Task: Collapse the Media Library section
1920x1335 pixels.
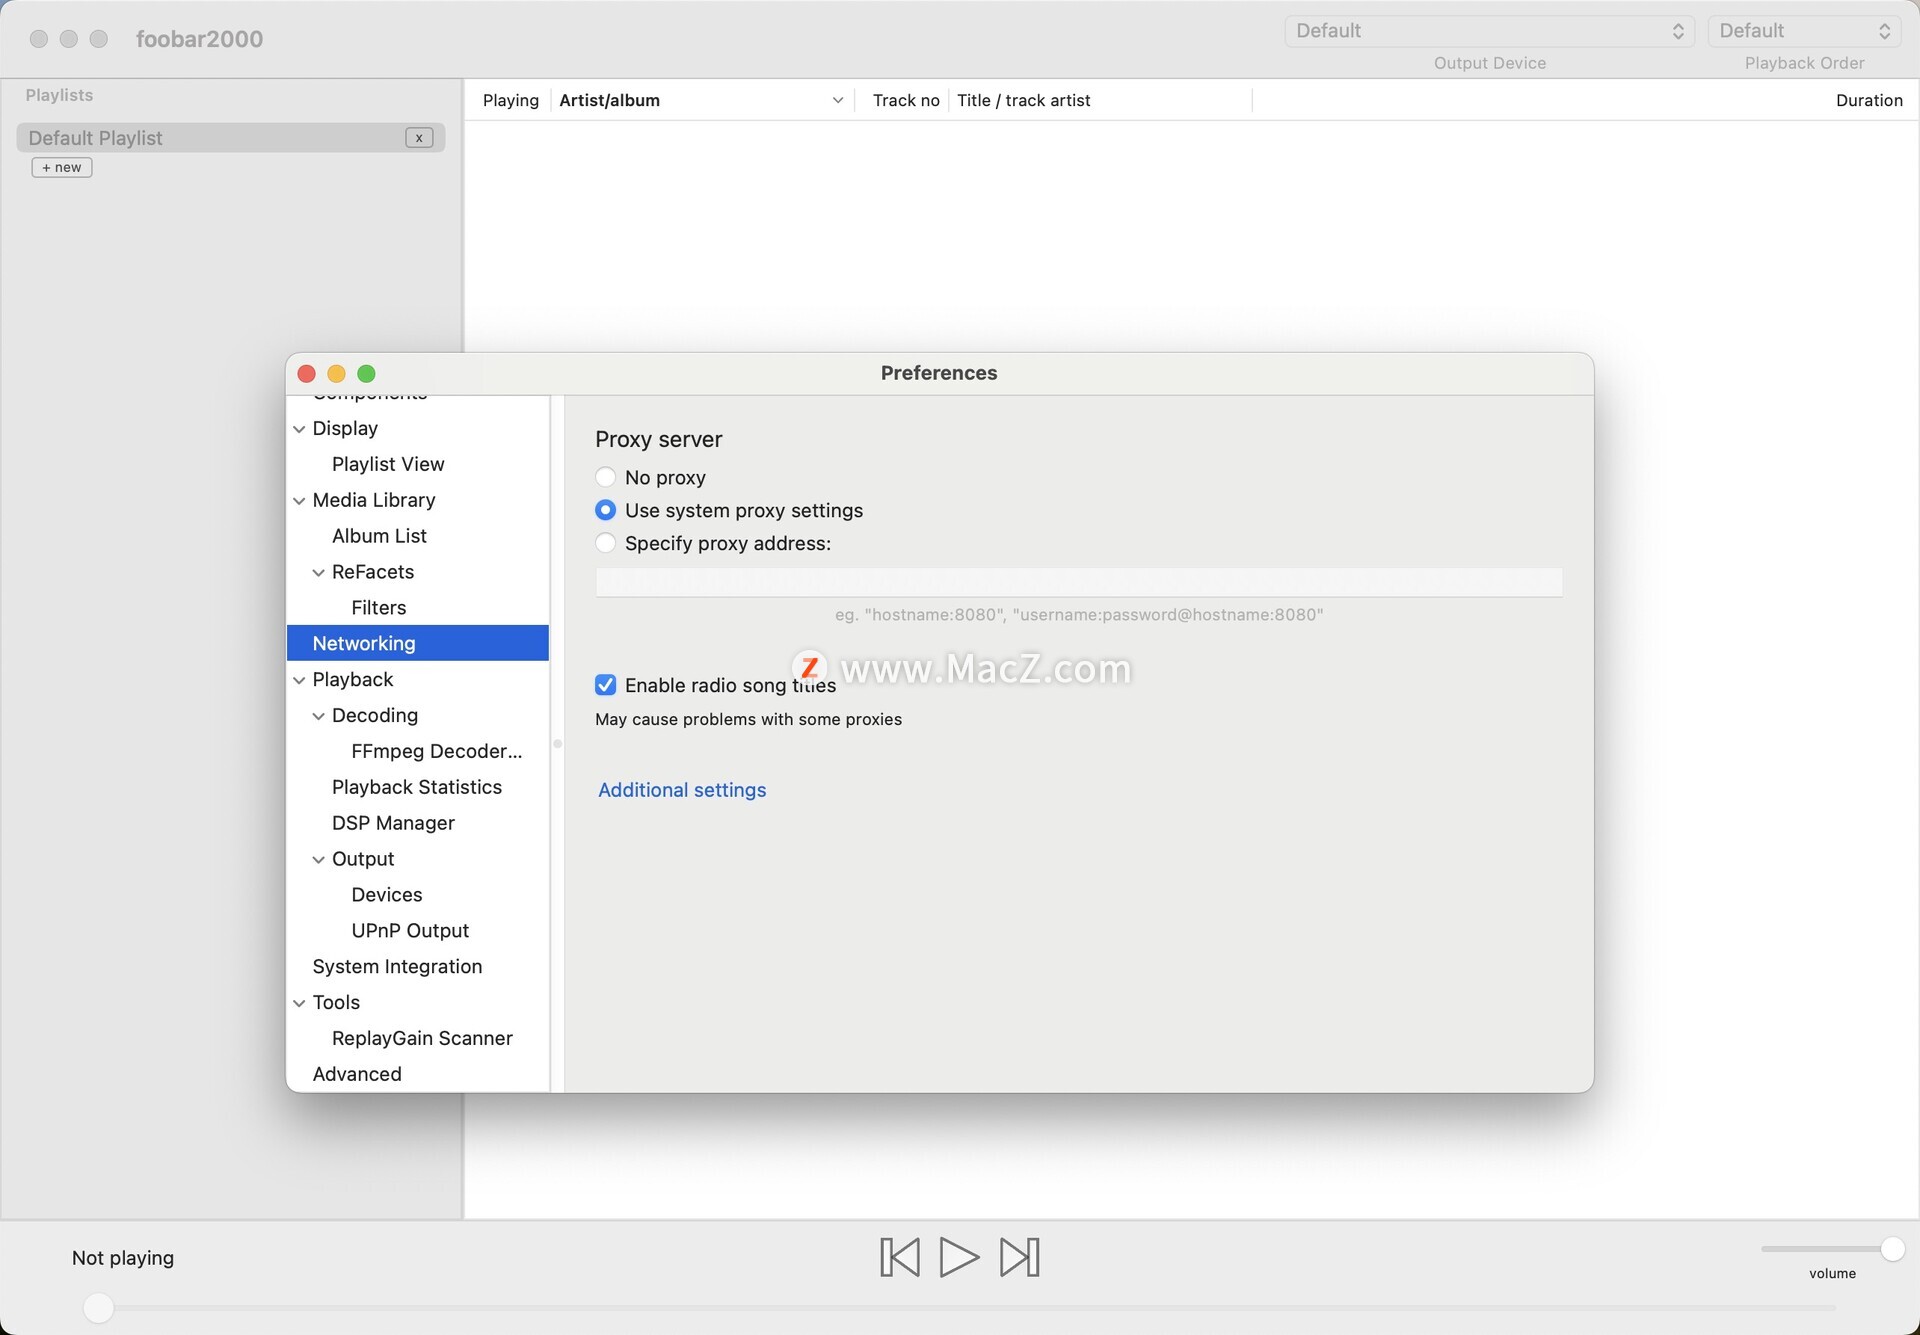Action: pyautogui.click(x=299, y=501)
